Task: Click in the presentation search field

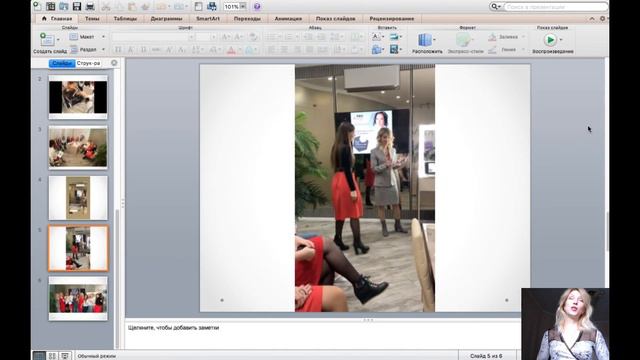Action: click(x=556, y=7)
